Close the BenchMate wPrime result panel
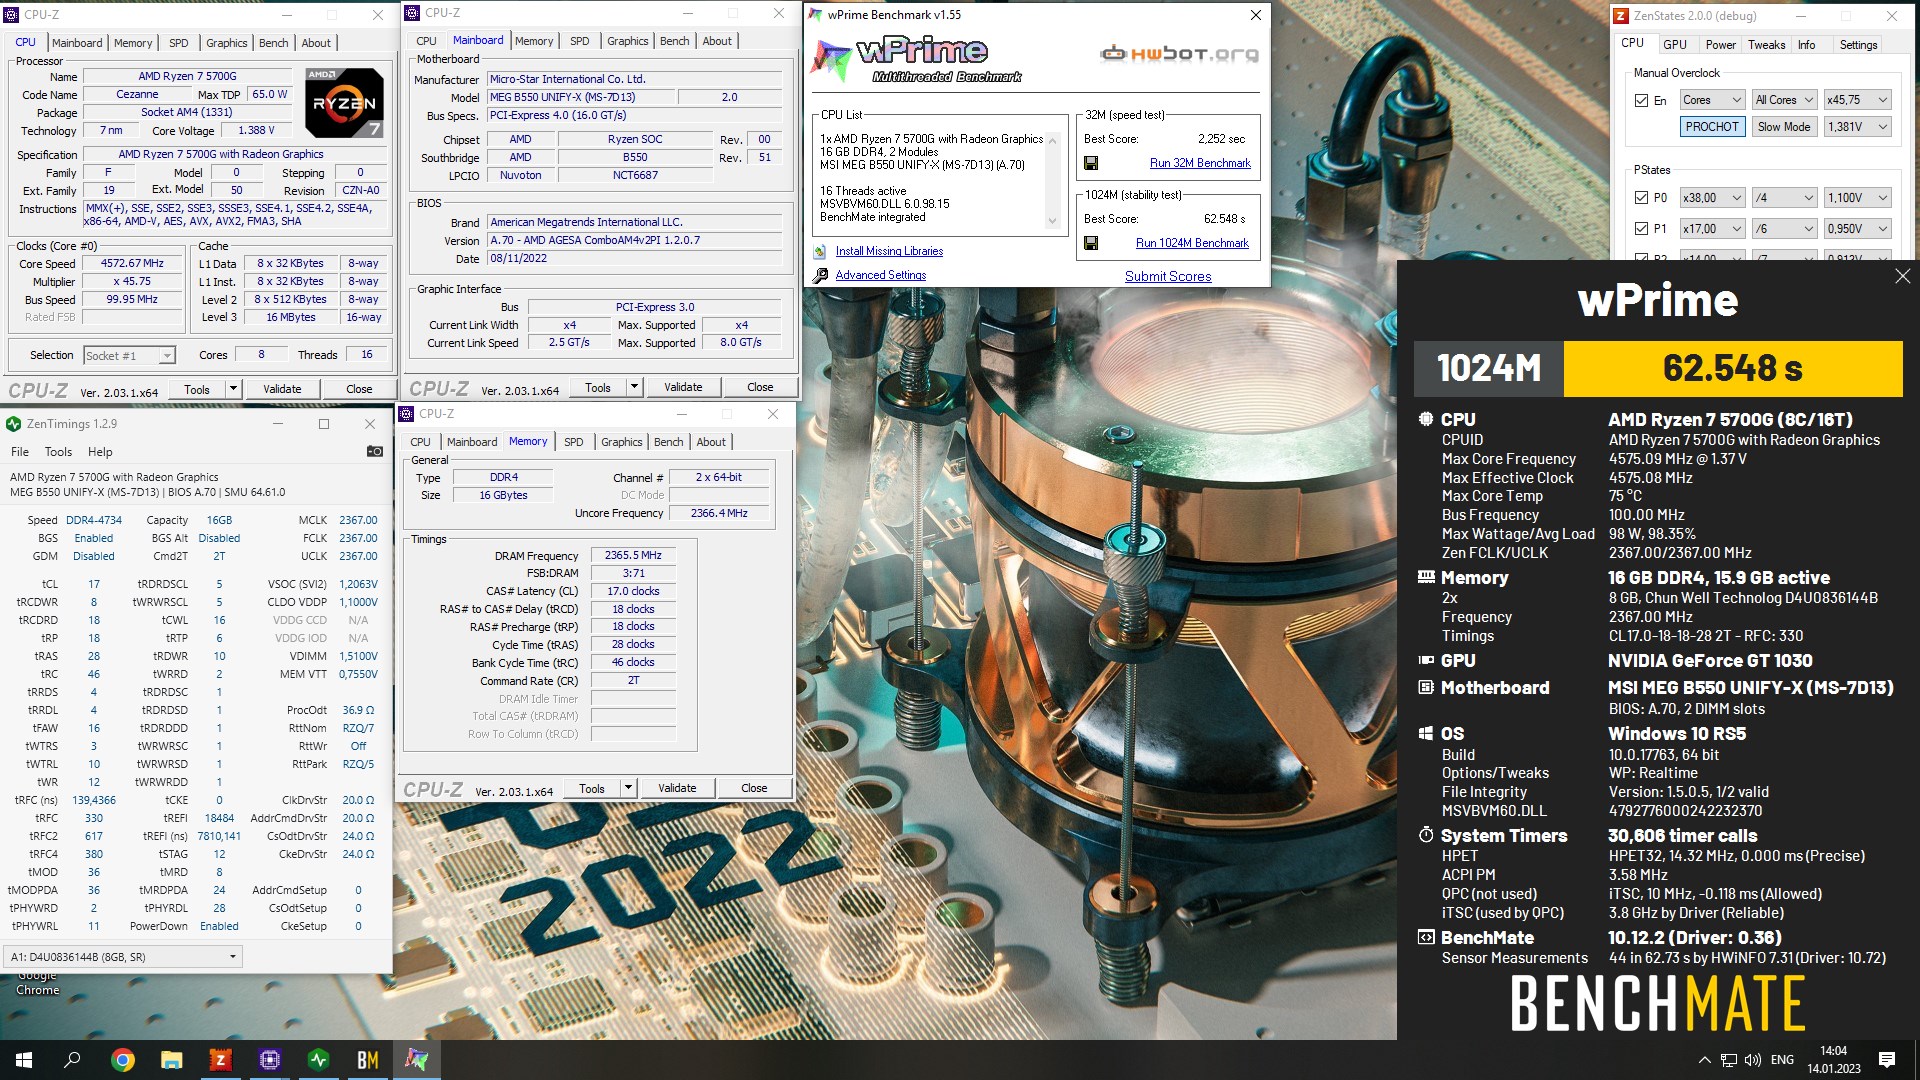 pos(1902,276)
